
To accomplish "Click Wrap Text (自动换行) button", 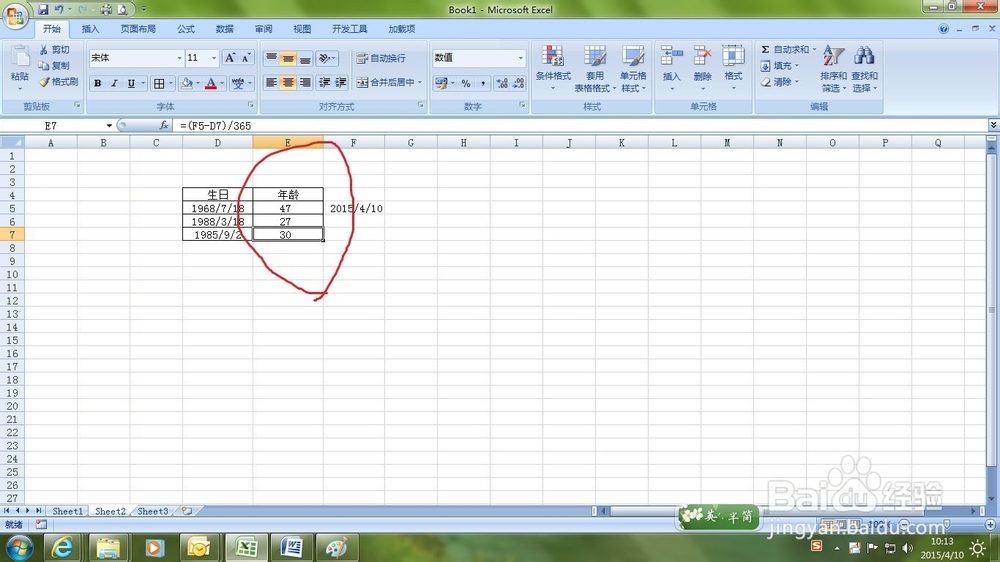I will (x=381, y=58).
